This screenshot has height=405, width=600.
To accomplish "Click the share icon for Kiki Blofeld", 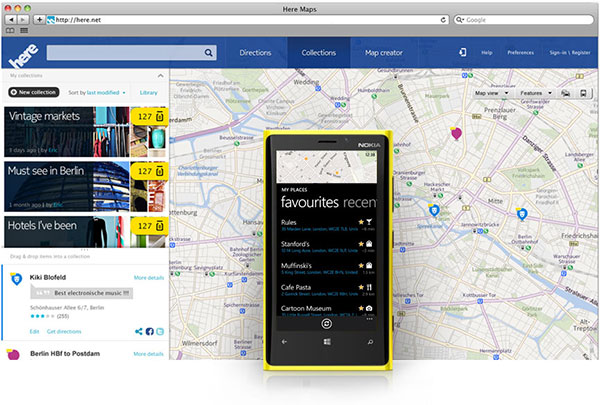I will pos(139,331).
